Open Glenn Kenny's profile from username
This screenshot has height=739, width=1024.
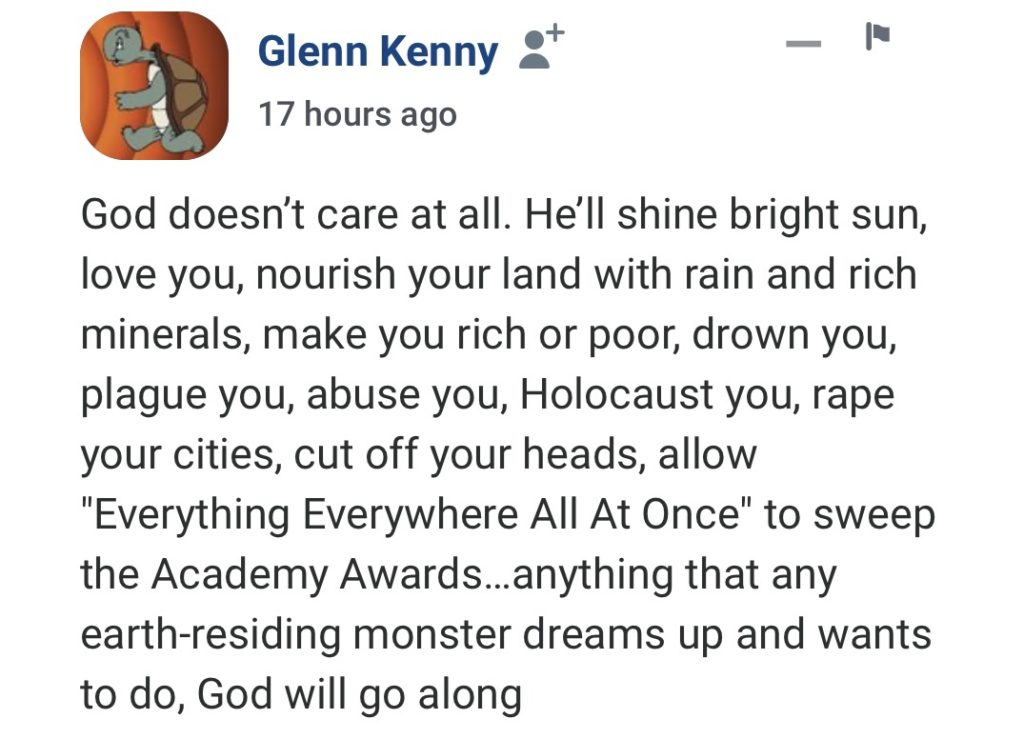tap(377, 52)
